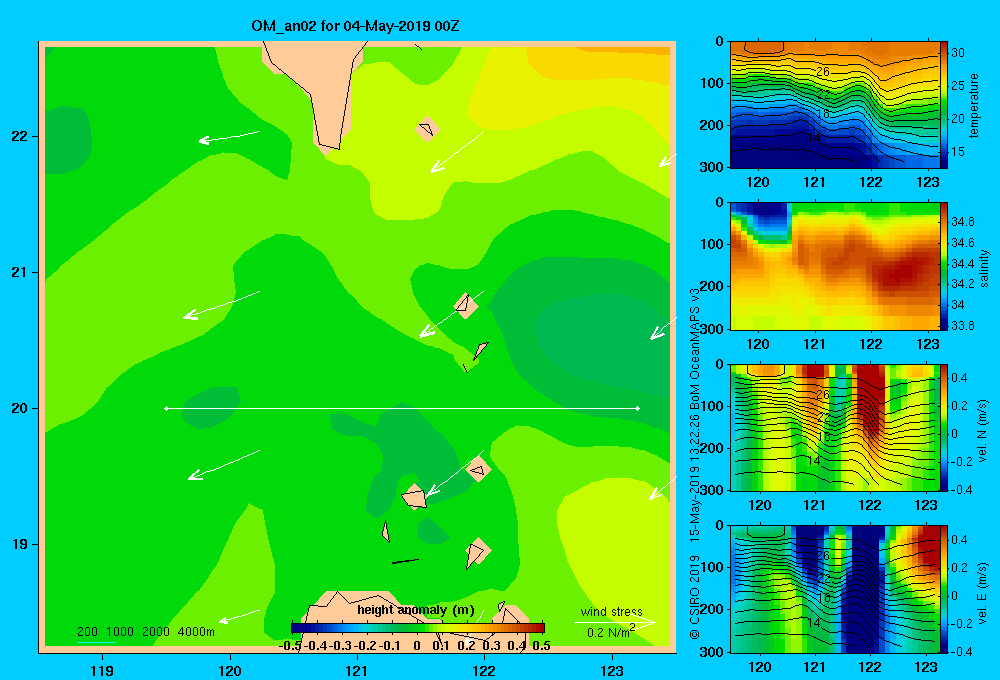Click the '33.8' tick on salinity scale

point(963,325)
